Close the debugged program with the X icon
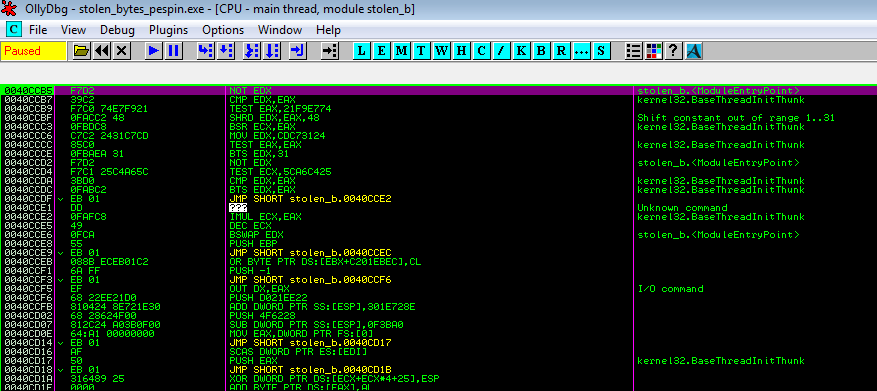This screenshot has height=391, width=877. point(121,51)
